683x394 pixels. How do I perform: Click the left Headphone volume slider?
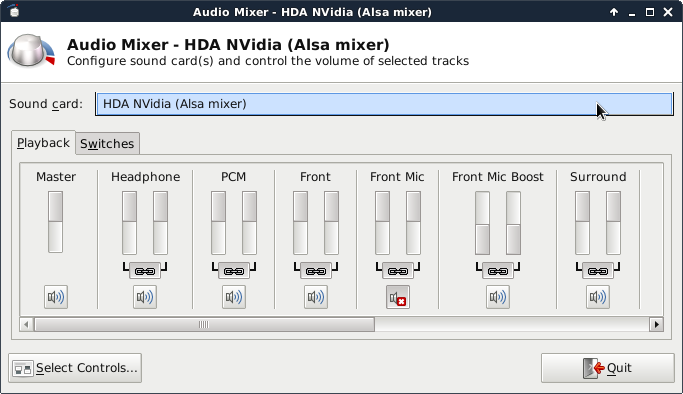(x=129, y=223)
